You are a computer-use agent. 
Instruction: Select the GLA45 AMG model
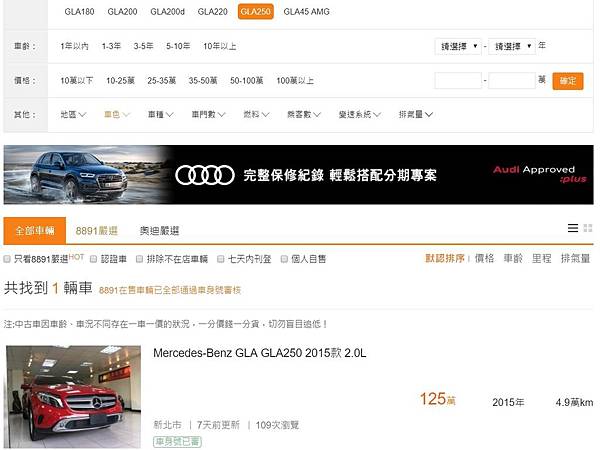pos(307,12)
